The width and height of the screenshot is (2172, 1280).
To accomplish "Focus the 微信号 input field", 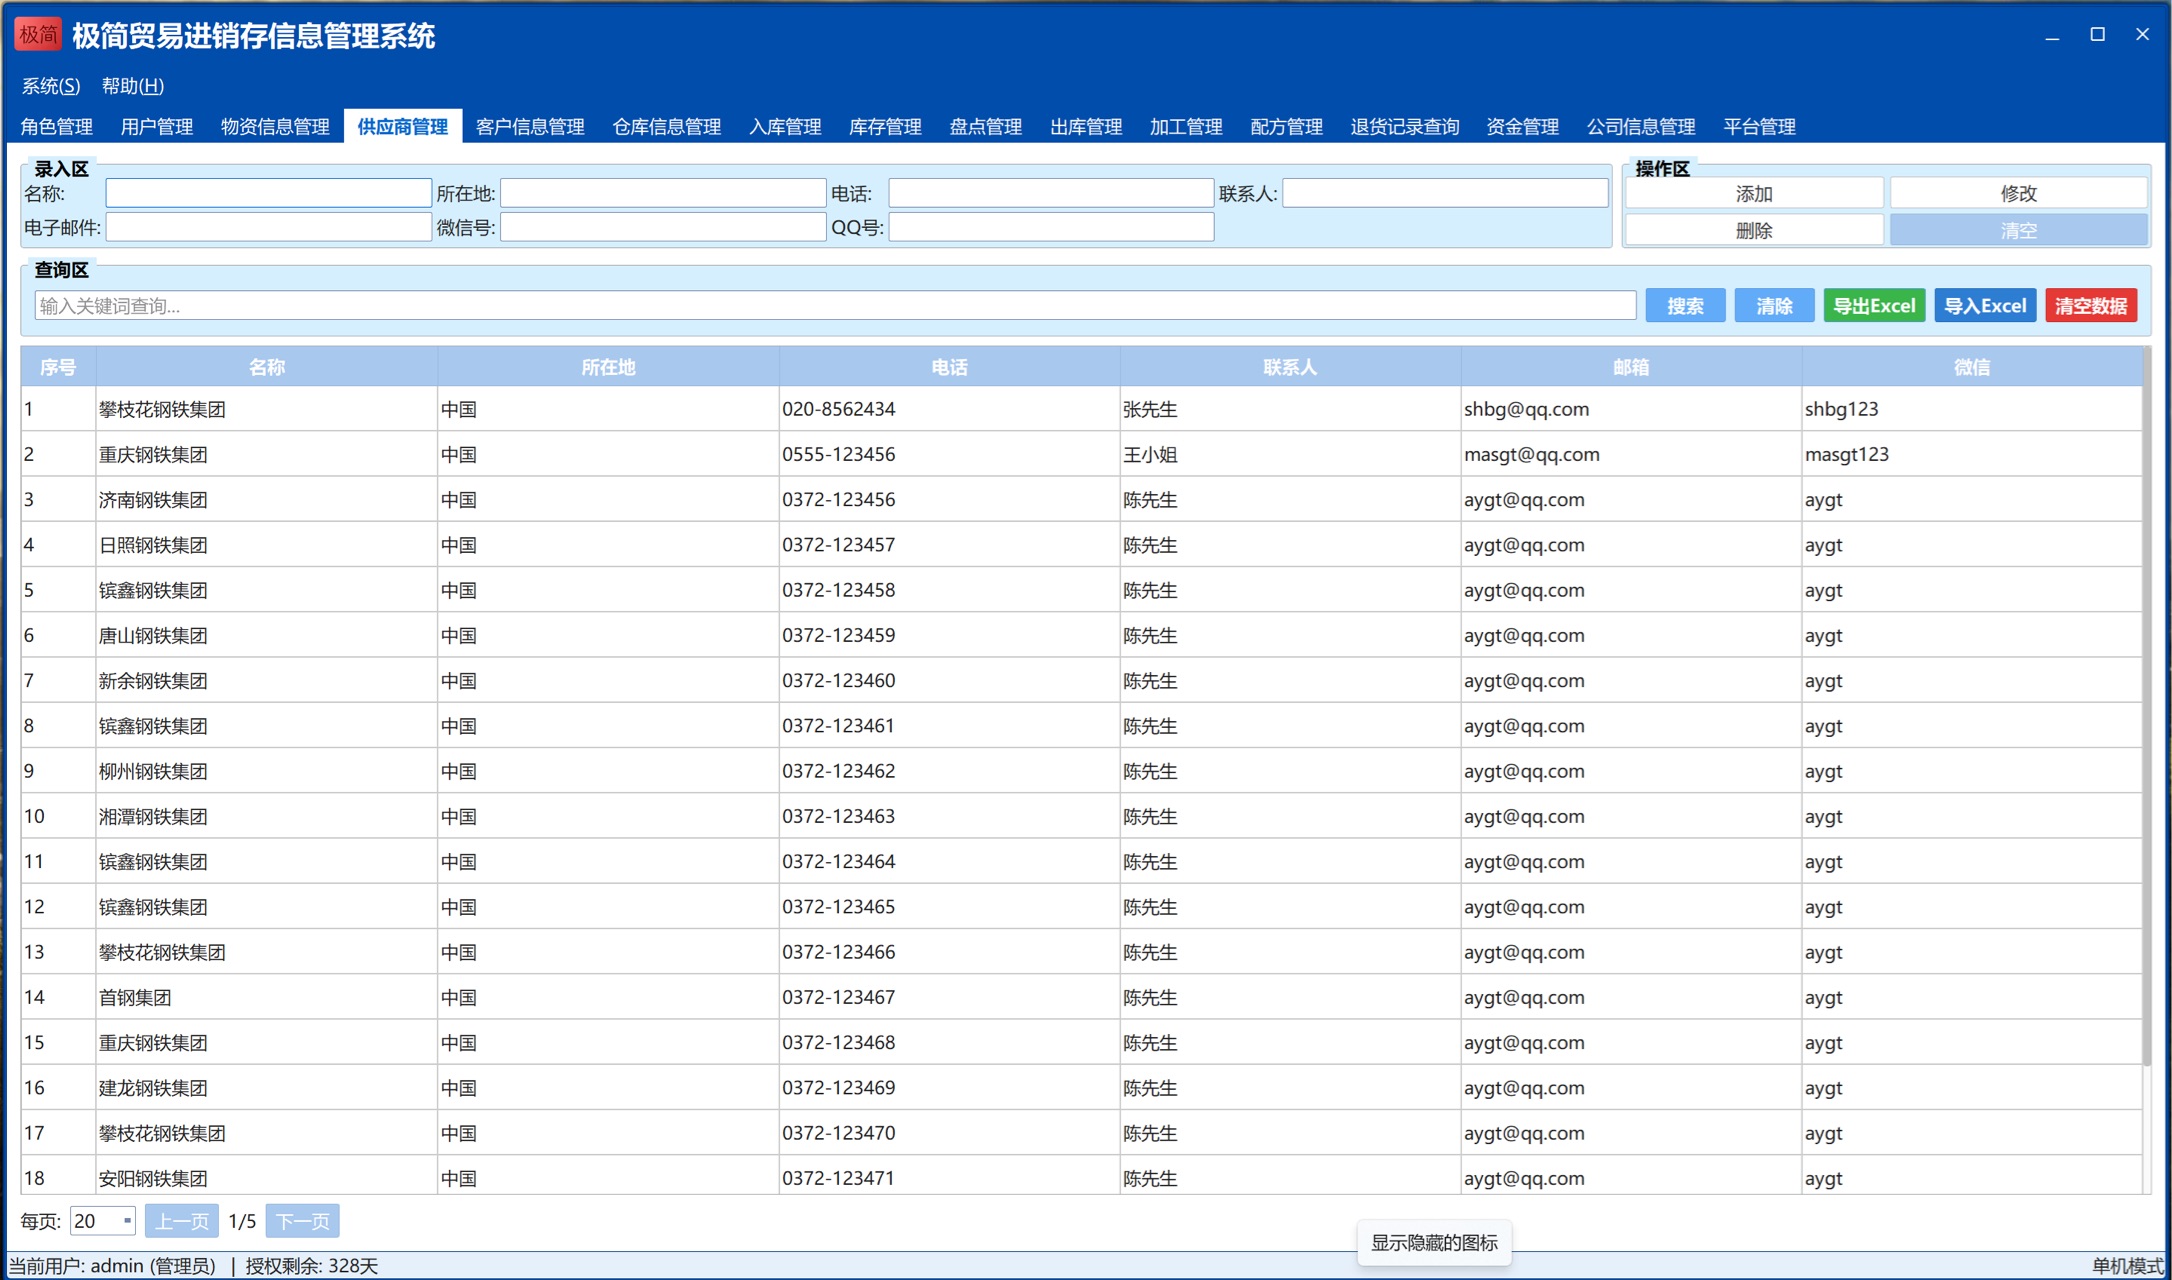I will coord(663,228).
